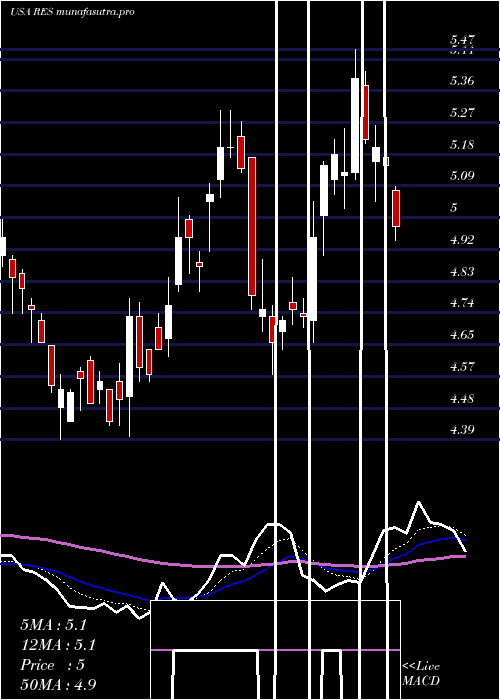Click the 4.65 price axis label
Viewport: 500px width, 700px height.
point(462,335)
